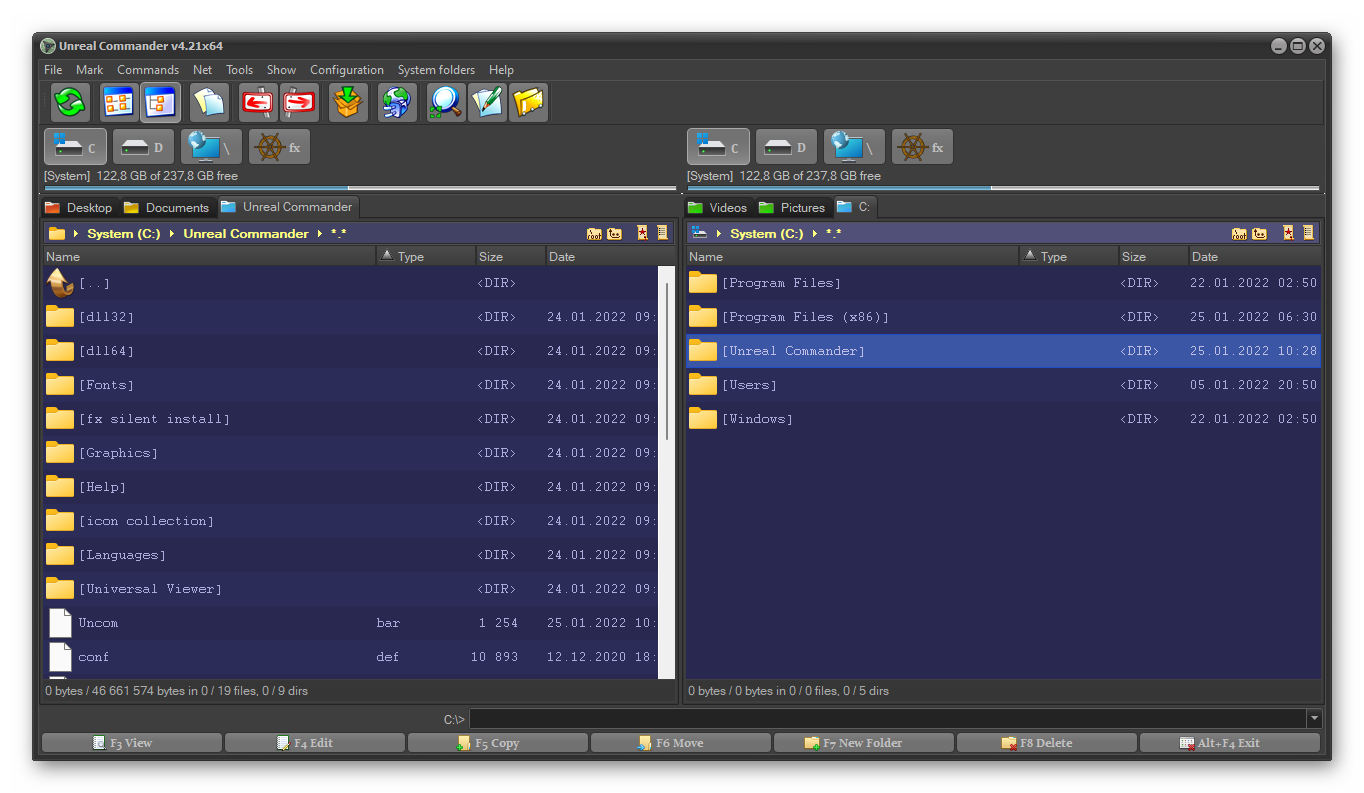Go to parent folder icon in right panel

(1259, 233)
